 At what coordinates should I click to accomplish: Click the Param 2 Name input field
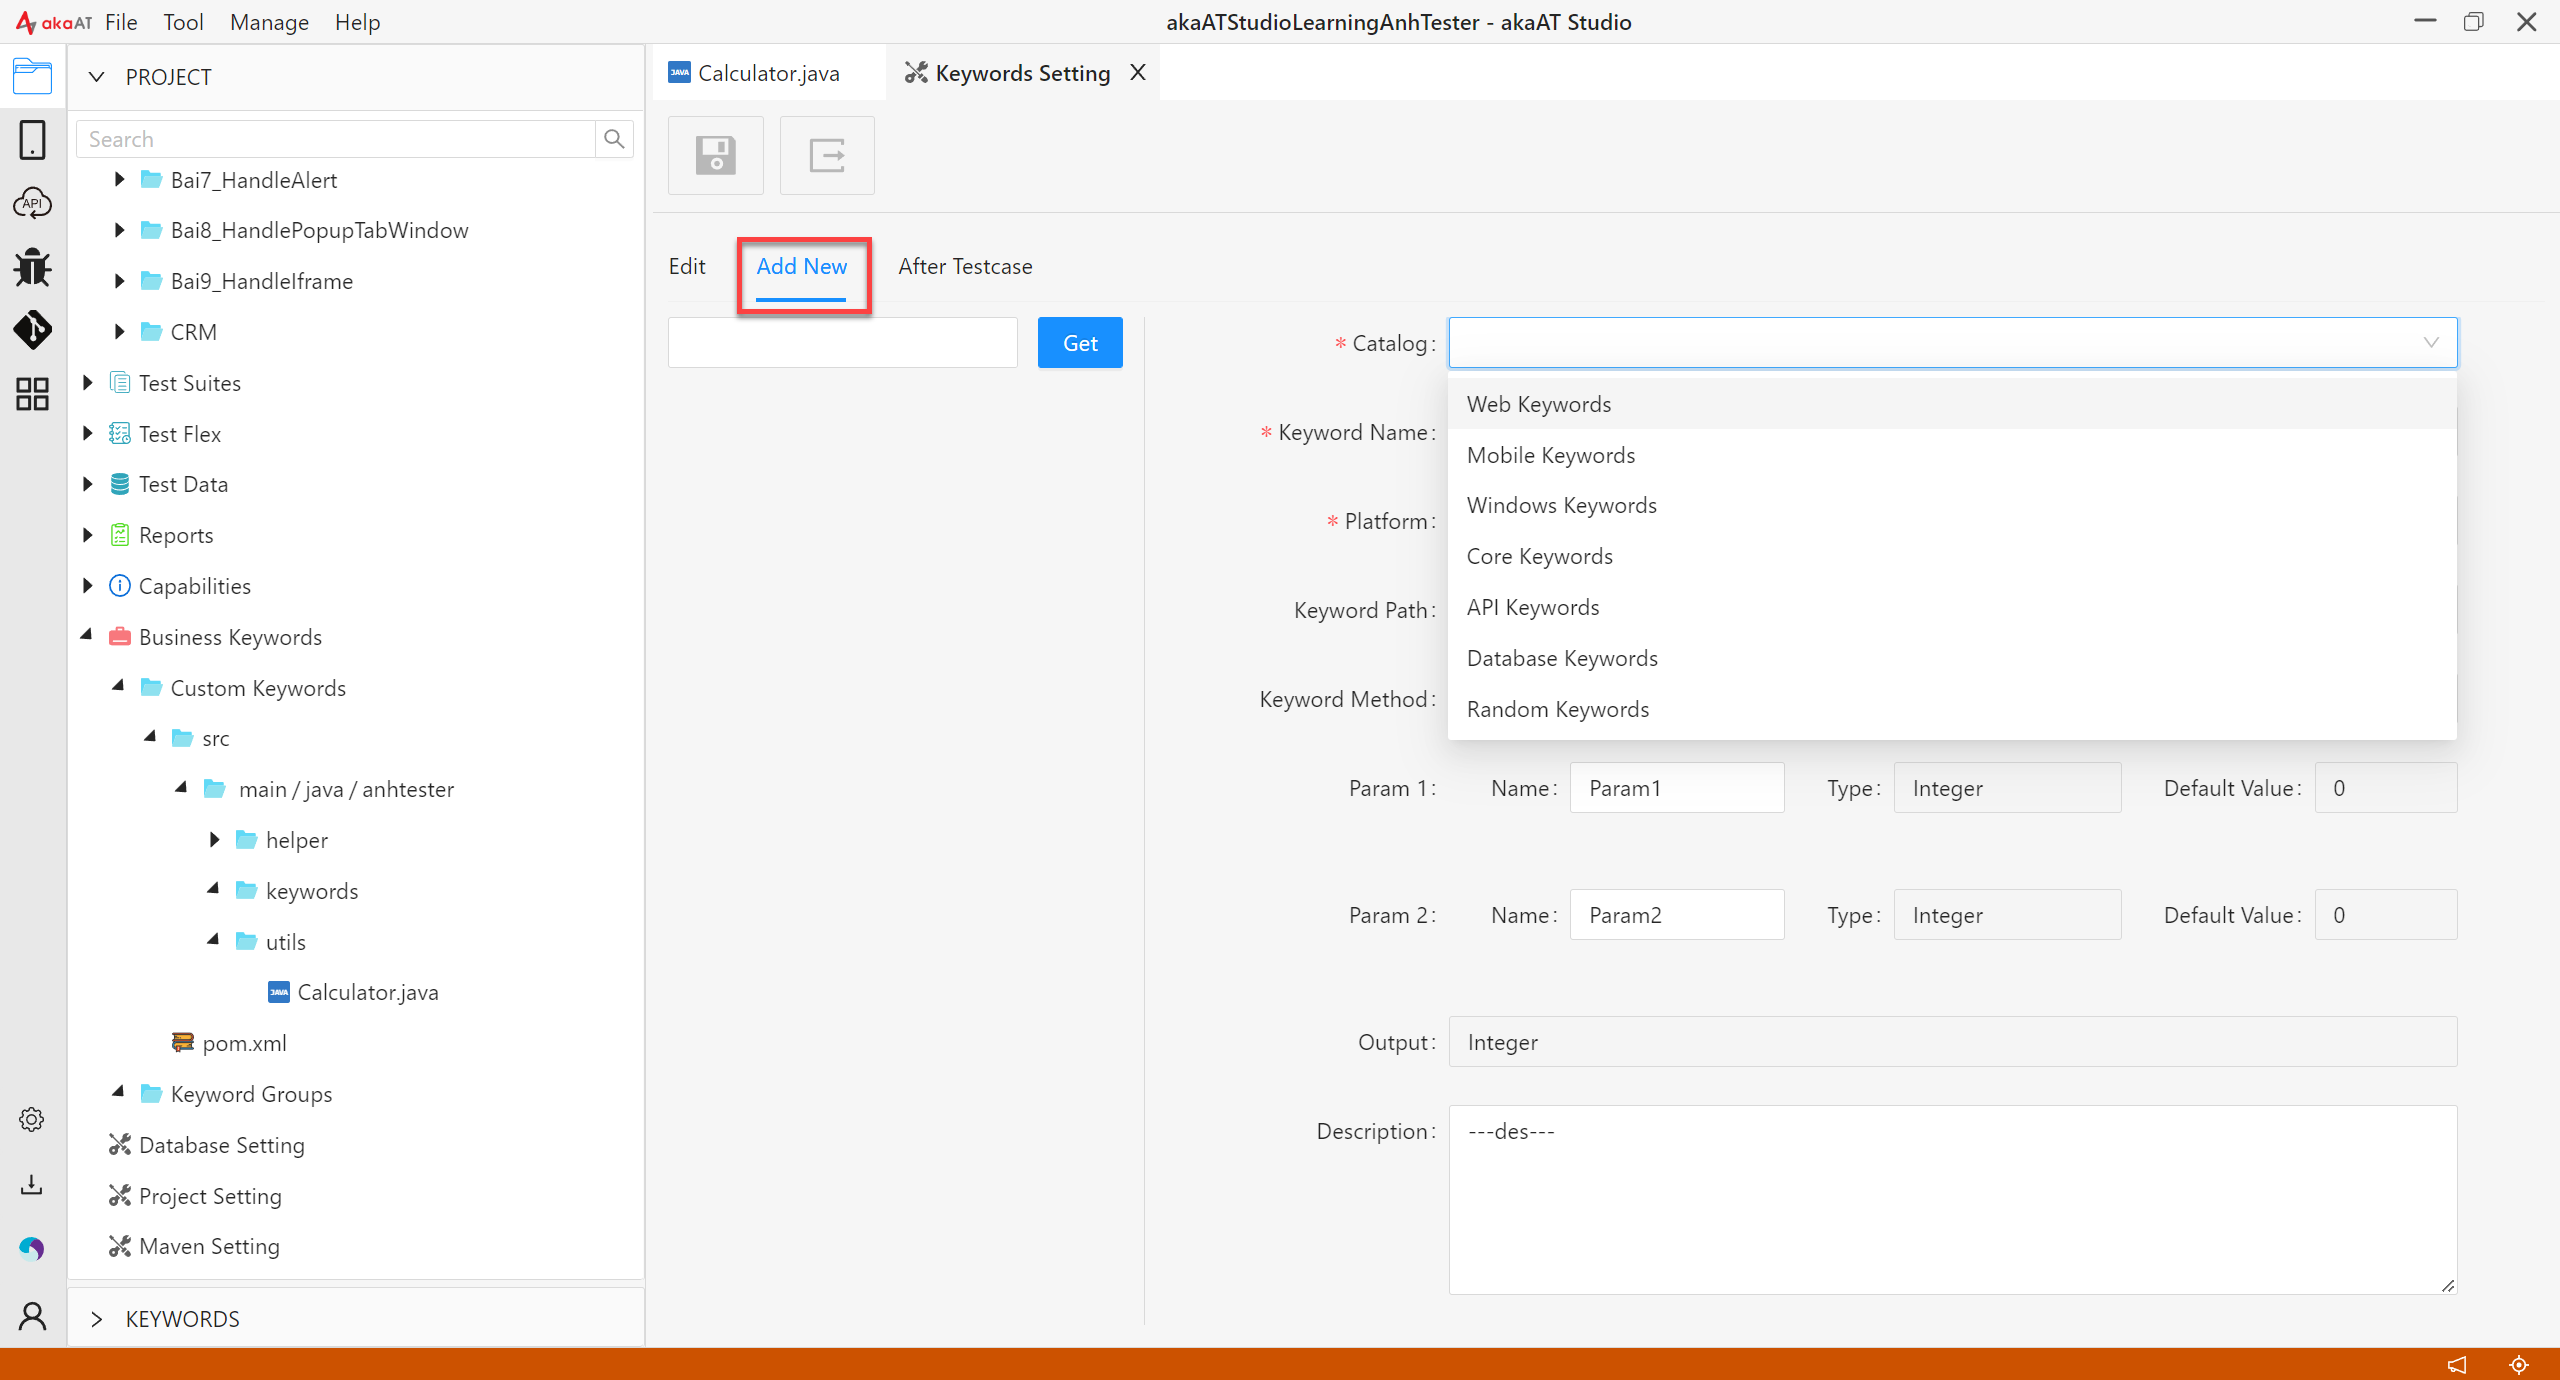(x=1677, y=915)
